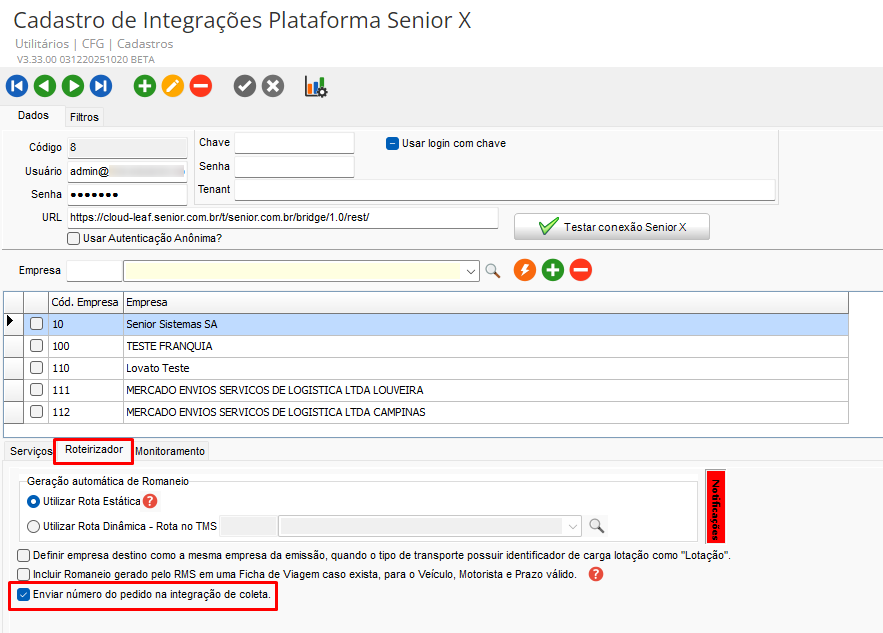
Task: Open the Monitoramento tab
Action: click(170, 451)
